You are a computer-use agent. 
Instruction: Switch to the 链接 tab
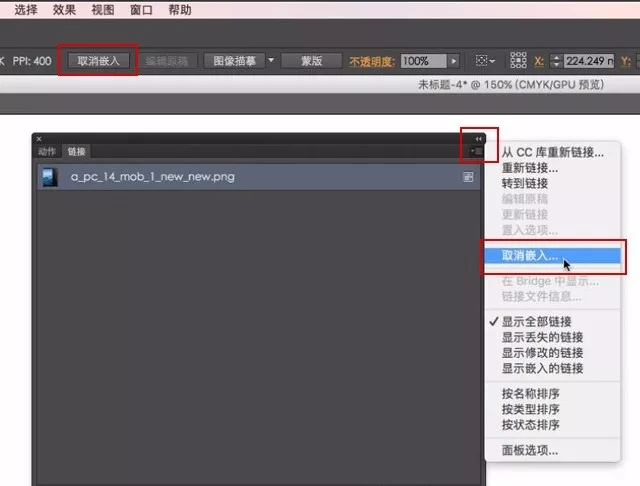pos(76,152)
